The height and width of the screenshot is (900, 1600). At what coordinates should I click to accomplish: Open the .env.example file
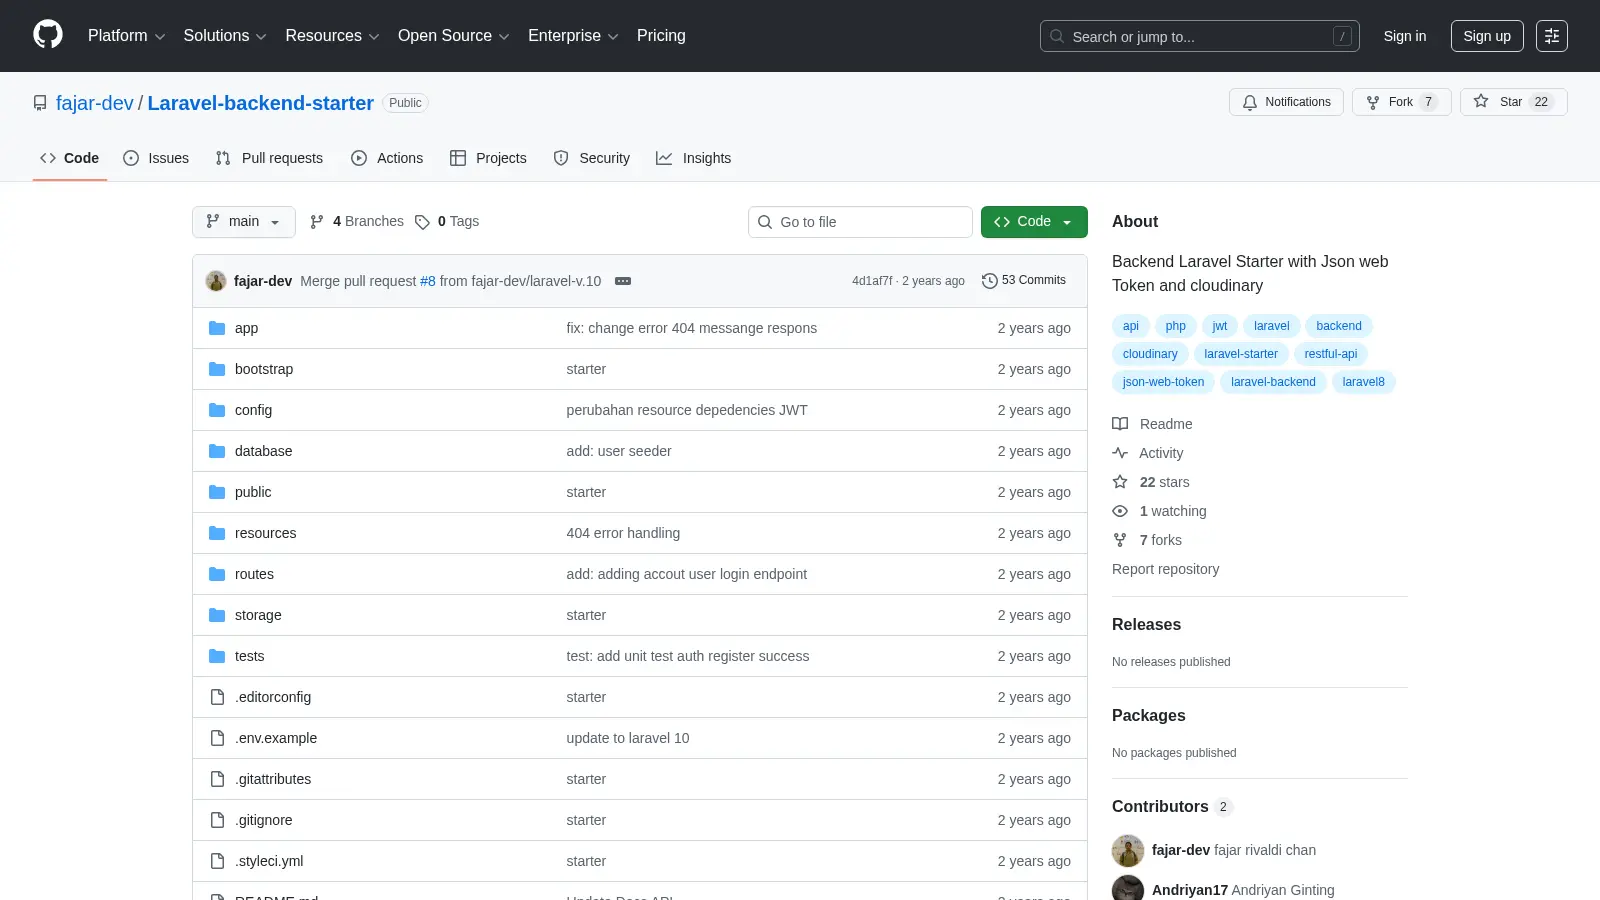point(276,738)
